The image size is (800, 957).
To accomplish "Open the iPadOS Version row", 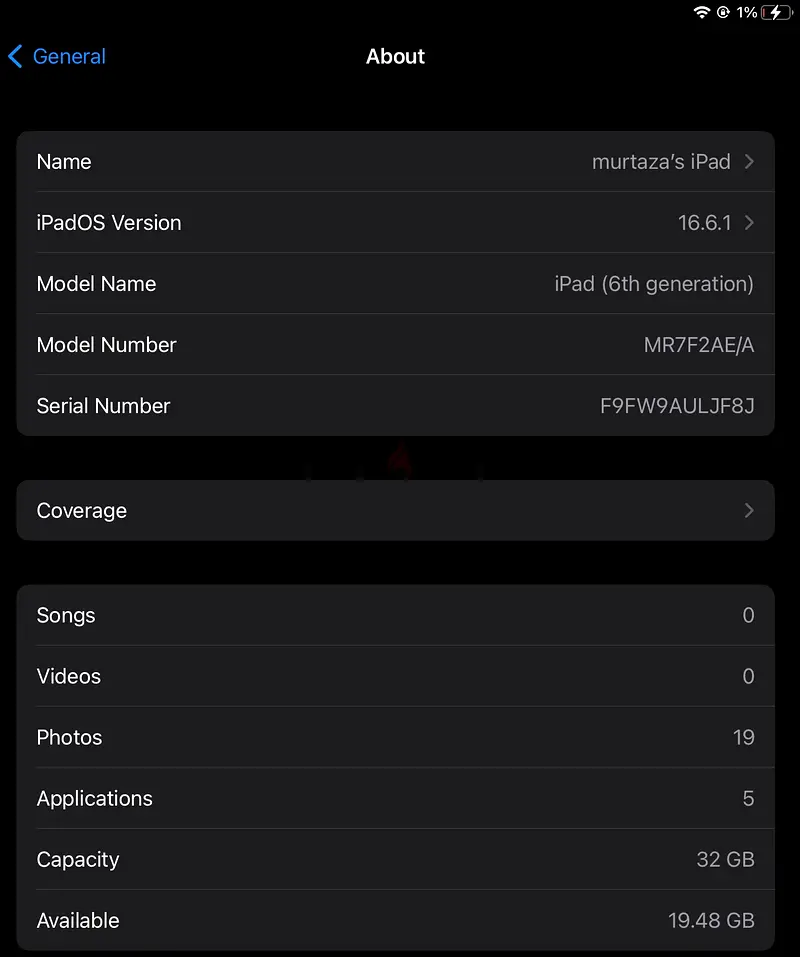I will point(395,223).
